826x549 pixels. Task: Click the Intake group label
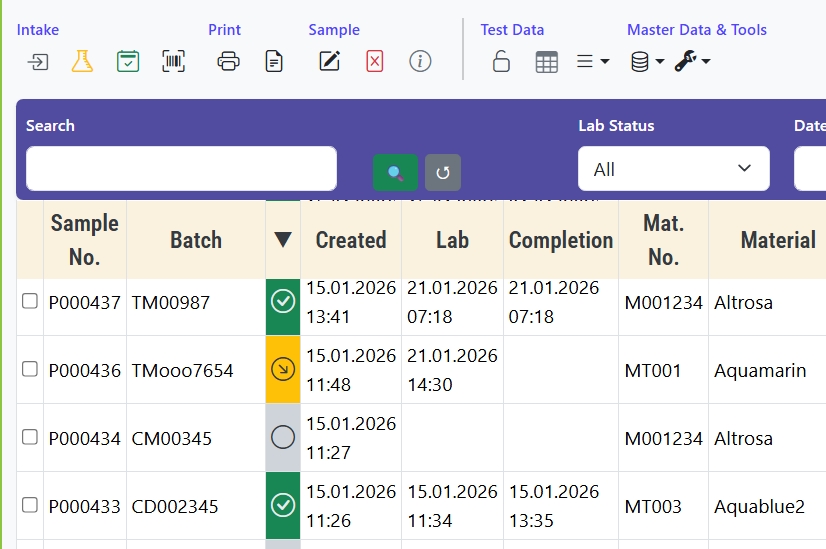pyautogui.click(x=37, y=30)
